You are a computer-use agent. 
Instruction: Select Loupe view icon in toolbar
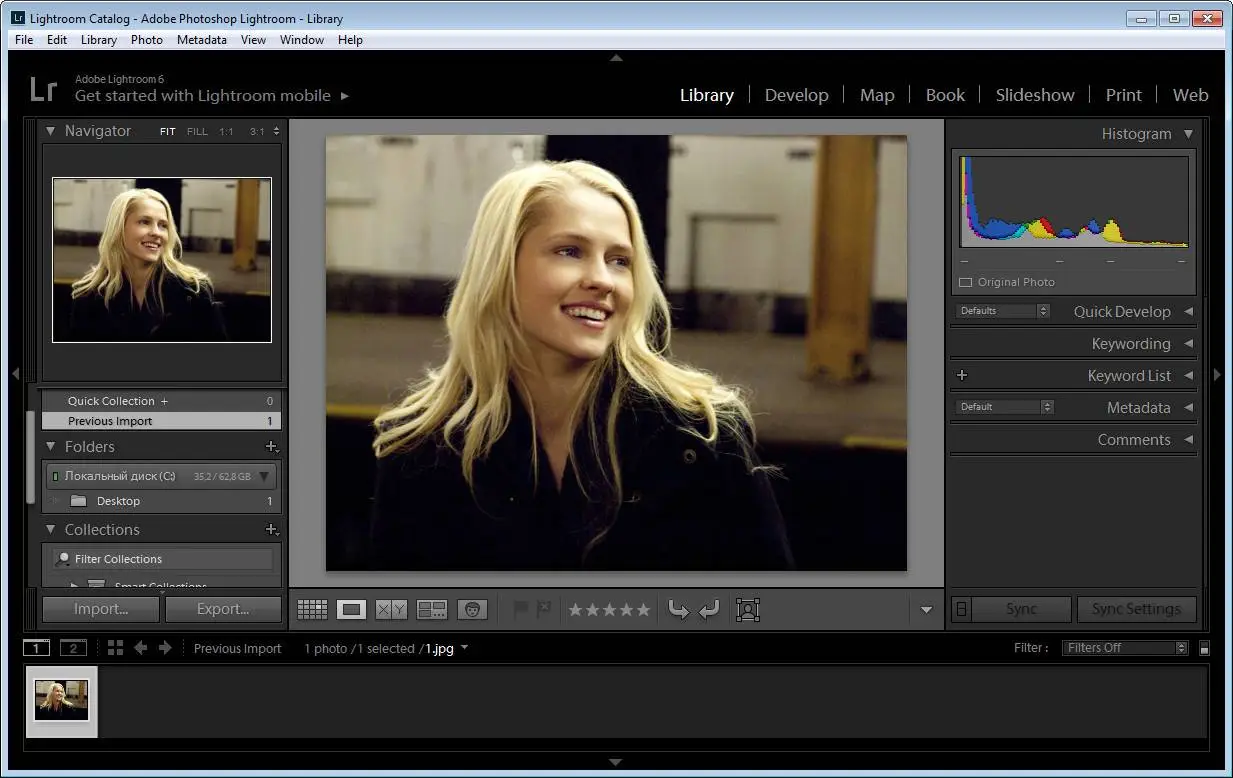click(351, 609)
